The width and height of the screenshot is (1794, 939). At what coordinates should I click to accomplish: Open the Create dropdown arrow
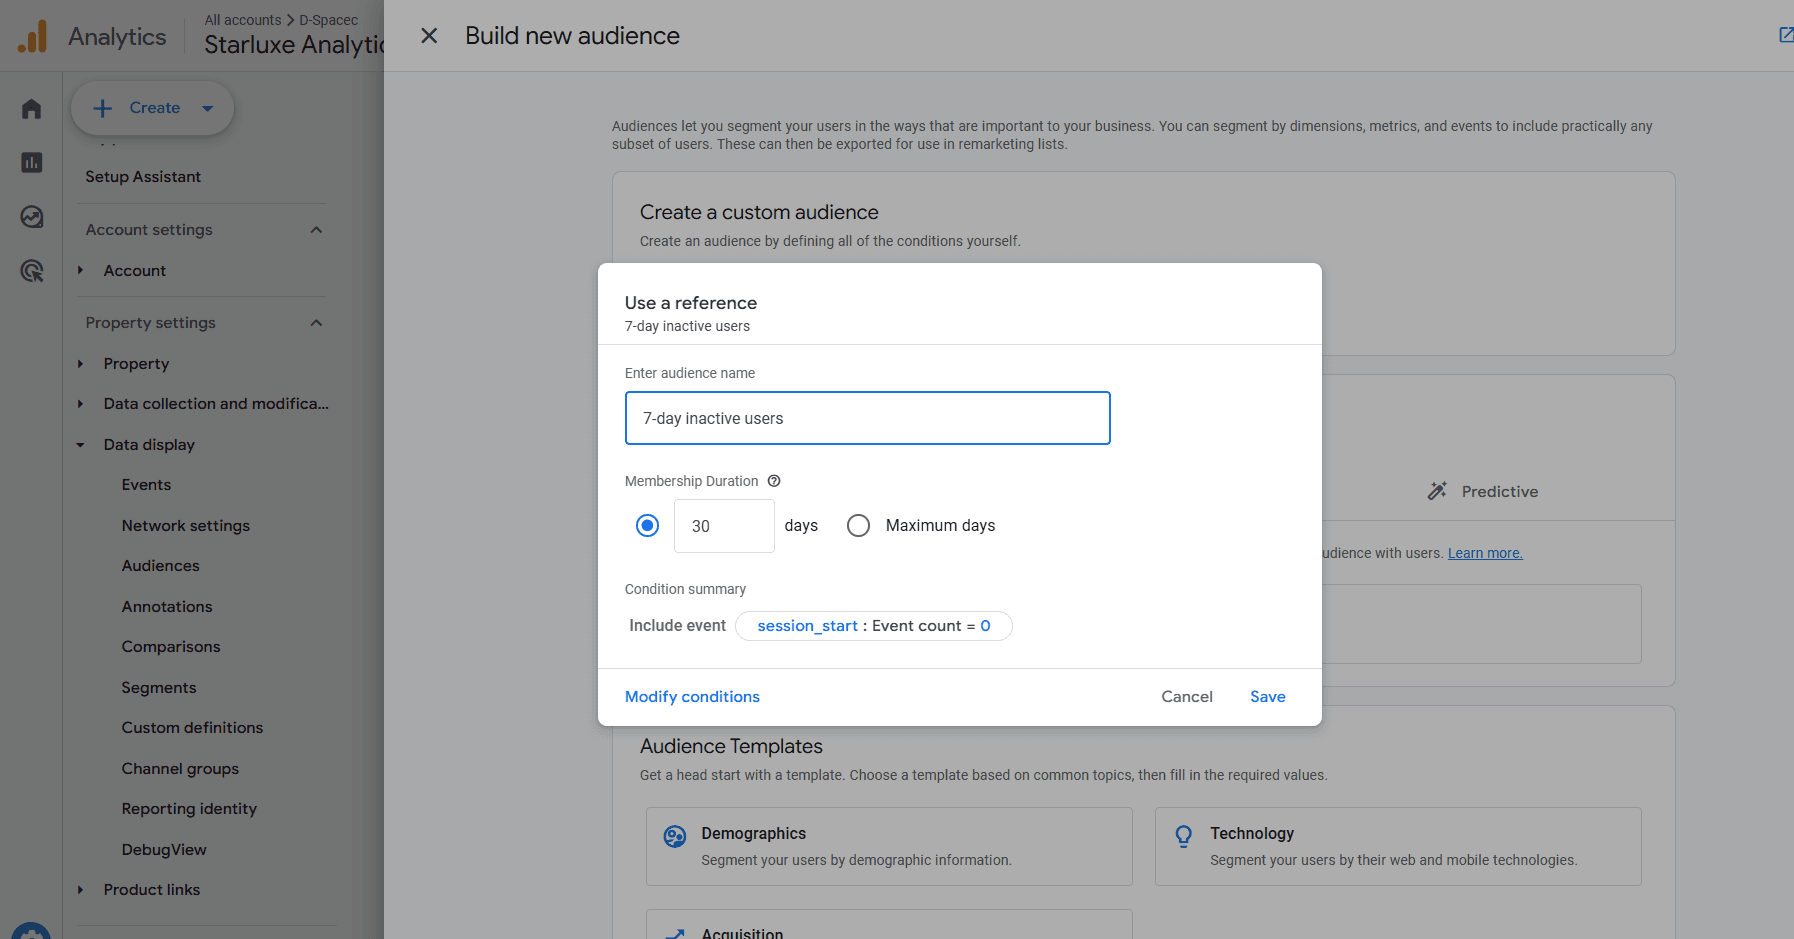point(208,108)
